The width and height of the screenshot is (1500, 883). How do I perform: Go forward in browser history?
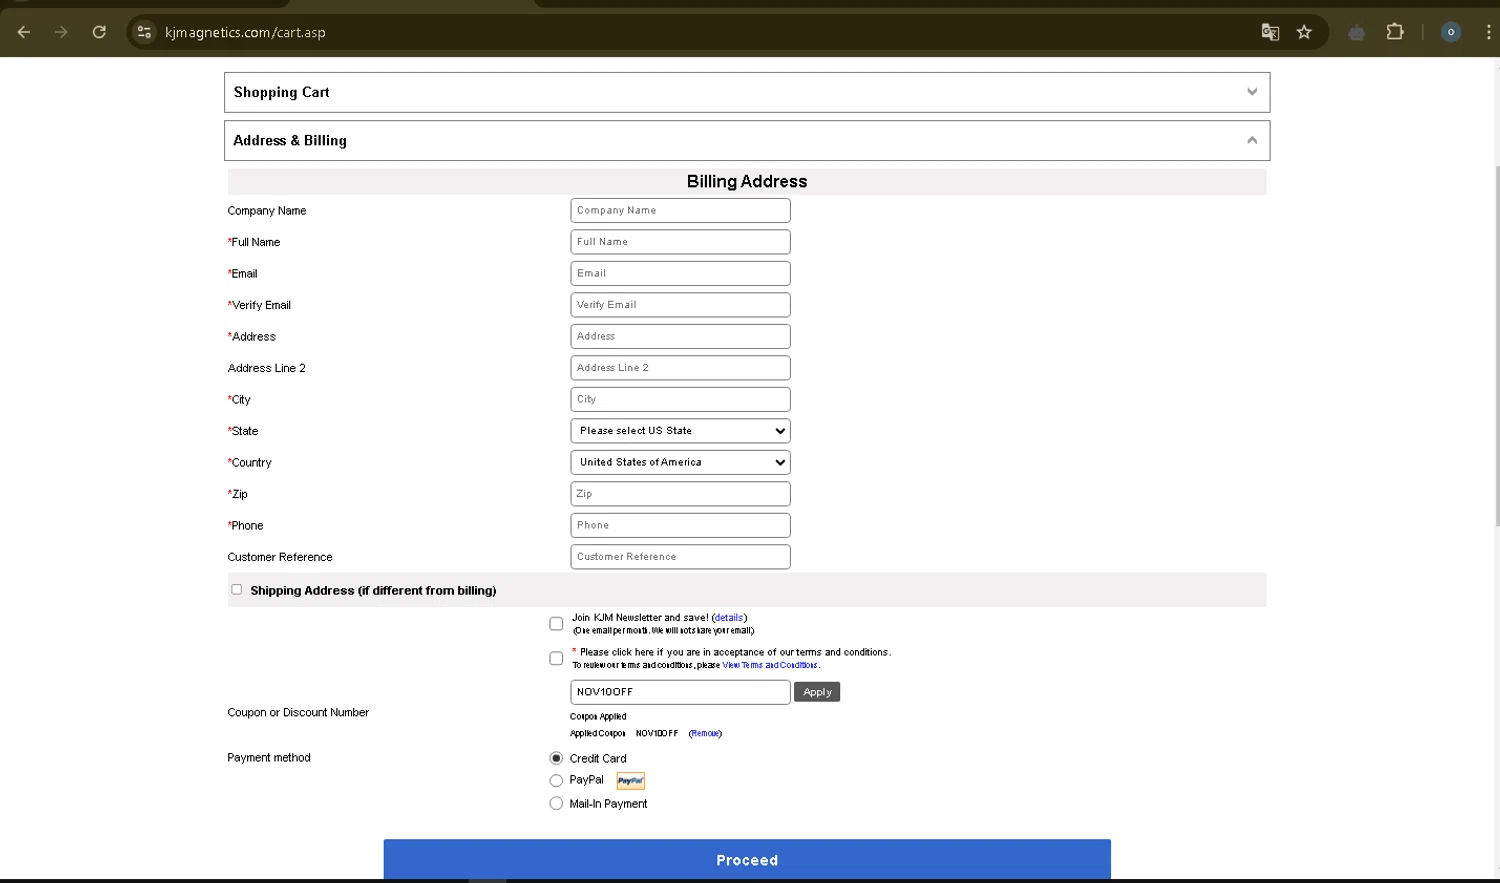pyautogui.click(x=61, y=32)
